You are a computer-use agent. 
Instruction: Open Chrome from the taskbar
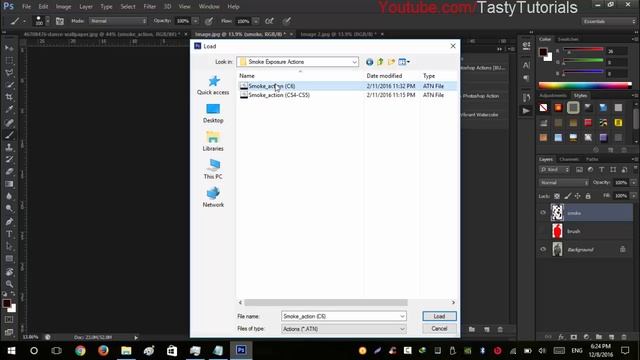tap(80, 350)
